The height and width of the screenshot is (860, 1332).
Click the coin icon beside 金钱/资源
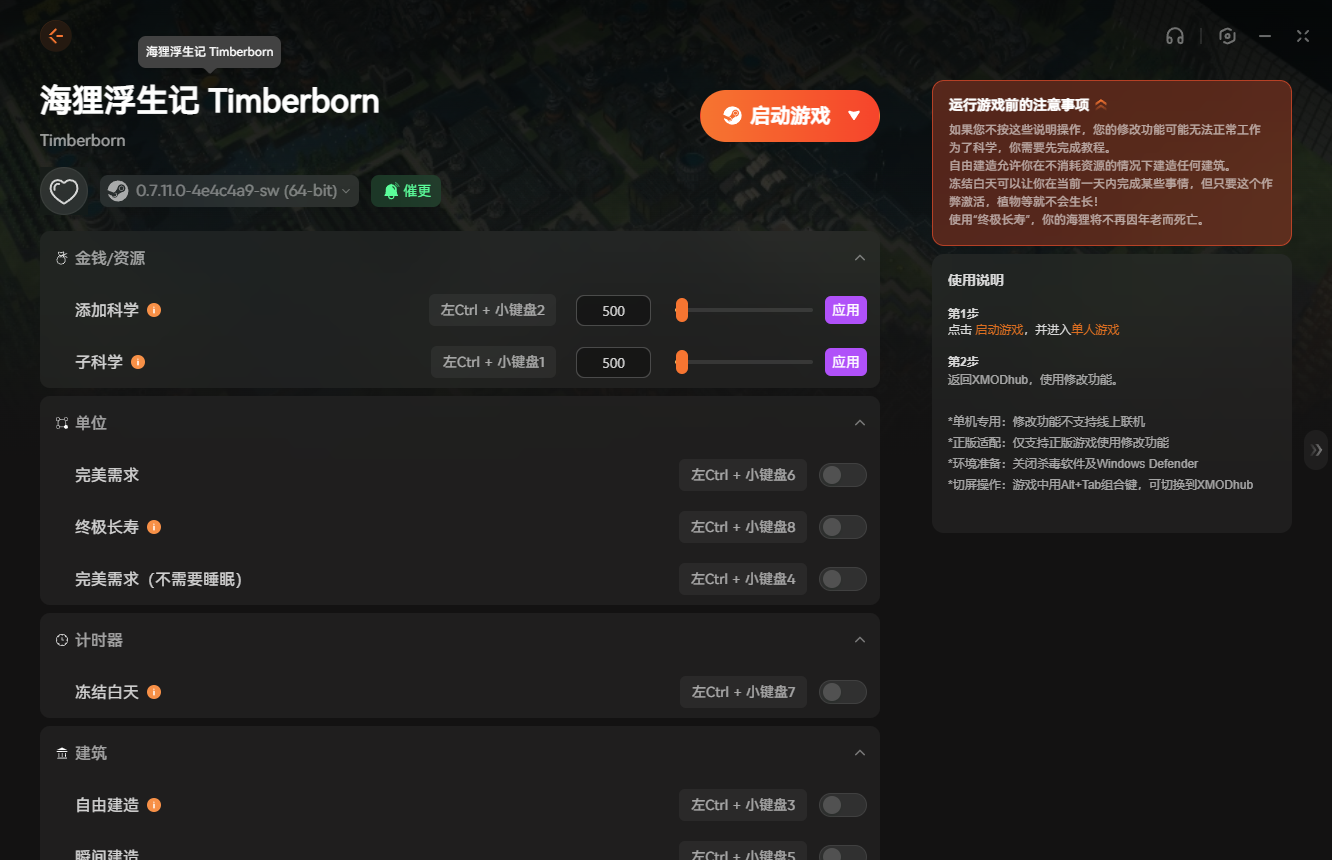click(61, 257)
